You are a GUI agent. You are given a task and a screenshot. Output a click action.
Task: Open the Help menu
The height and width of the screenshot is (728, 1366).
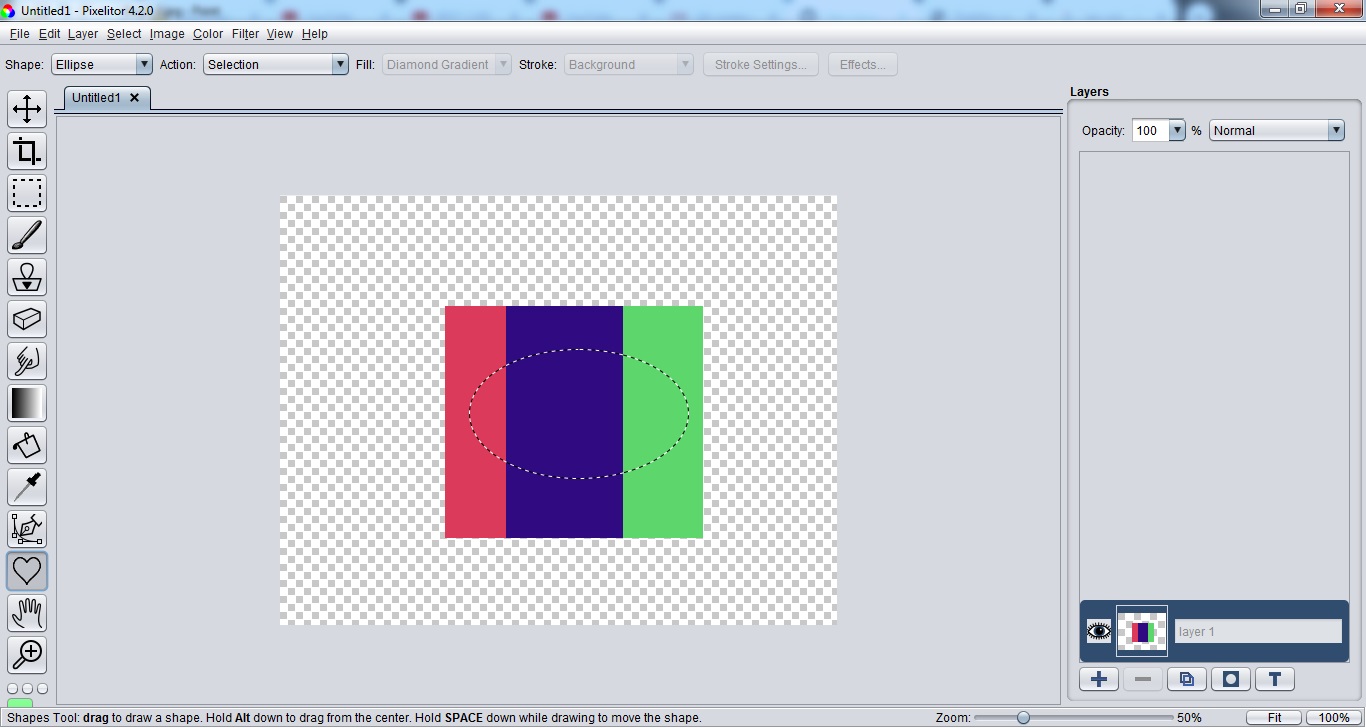[x=315, y=34]
